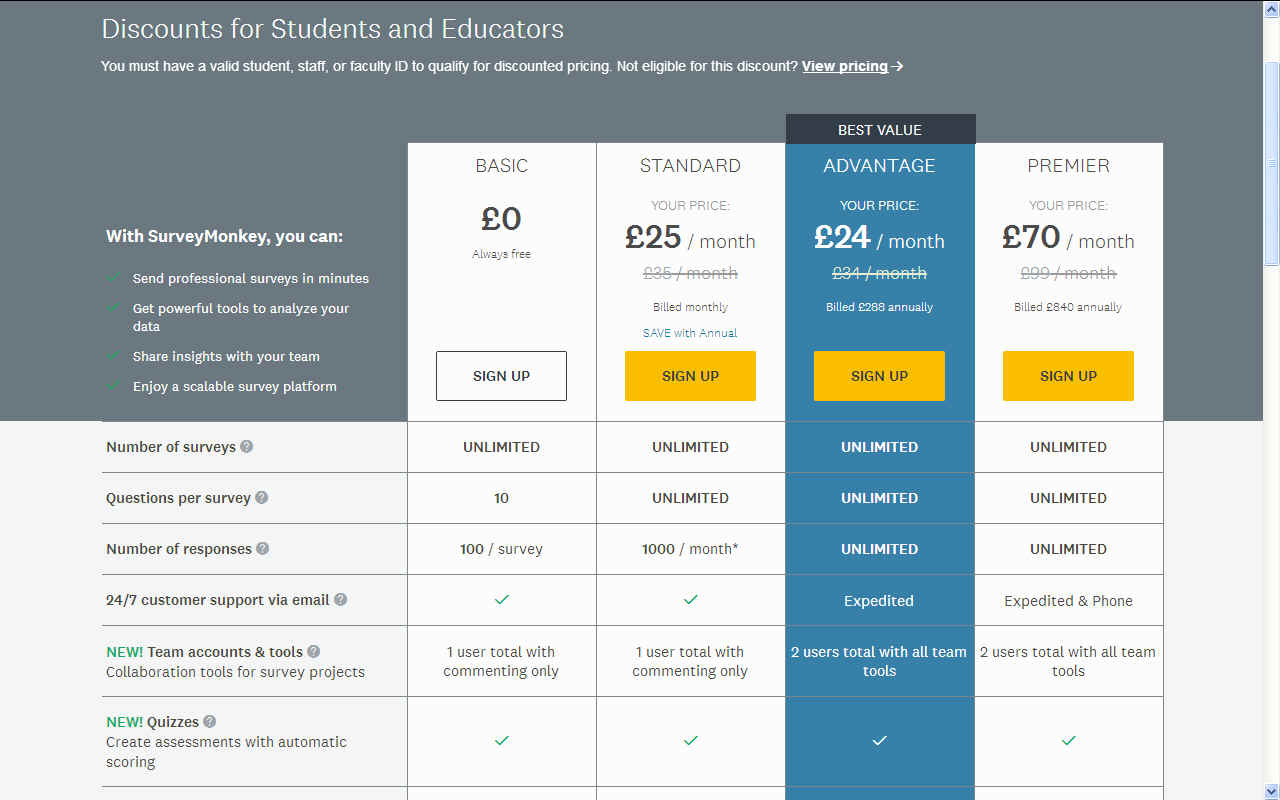The height and width of the screenshot is (800, 1280).
Task: Sign up for the Standard plan
Action: click(x=690, y=376)
